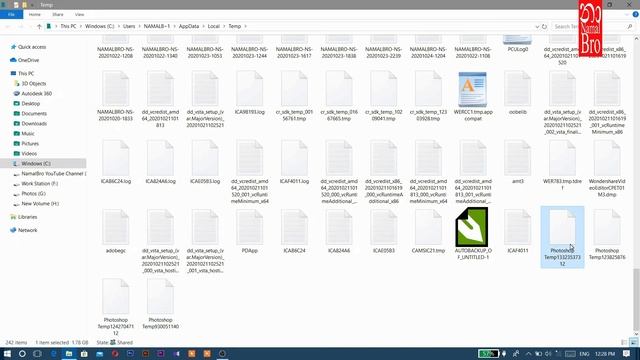Image resolution: width=640 pixels, height=360 pixels.
Task: Select the oobelib file
Action: click(518, 93)
